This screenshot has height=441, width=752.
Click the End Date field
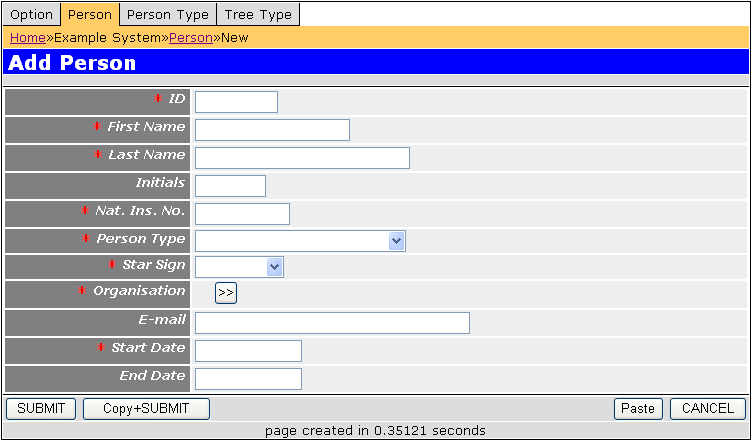pos(248,379)
